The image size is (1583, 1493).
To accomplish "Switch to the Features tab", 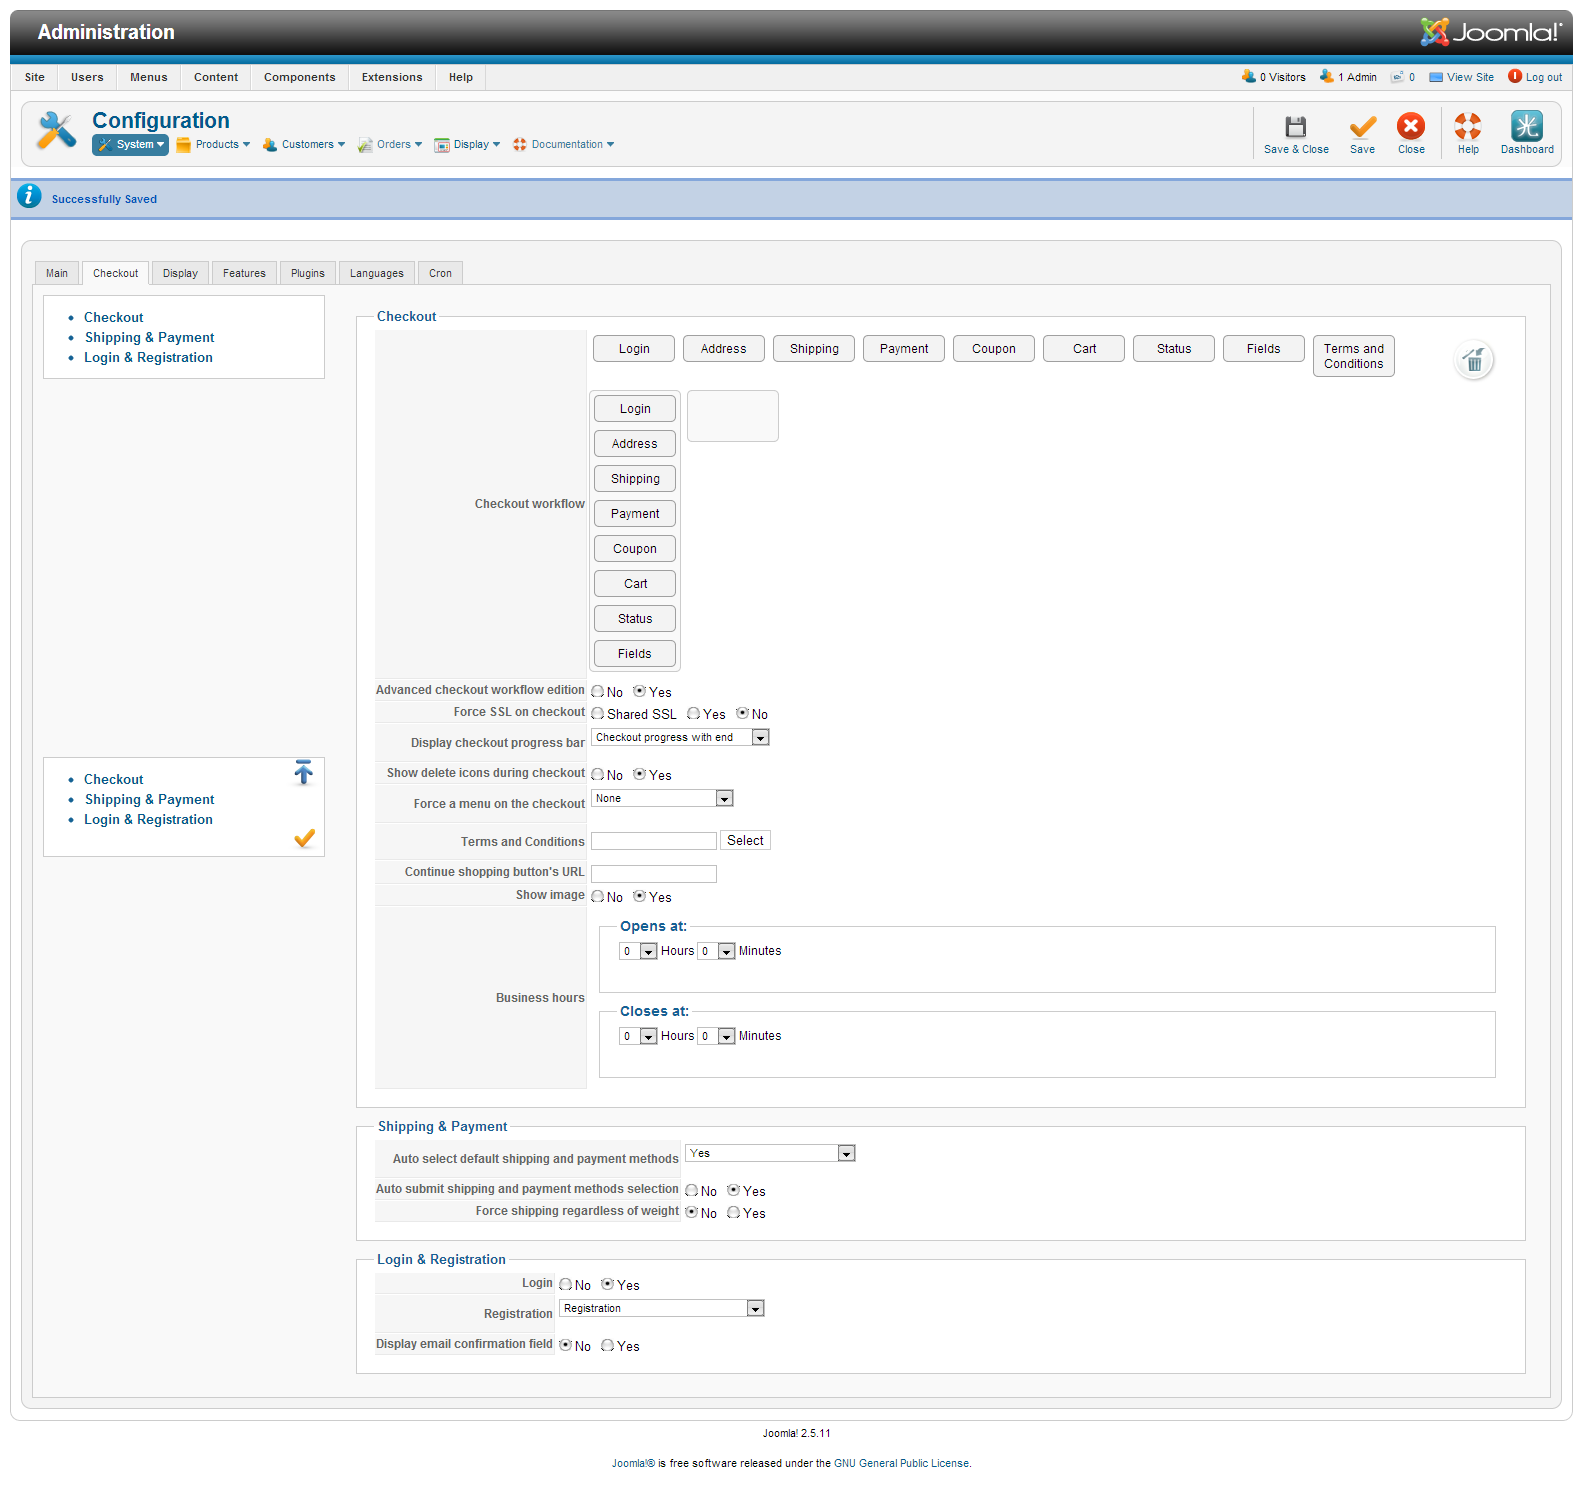I will tap(244, 273).
